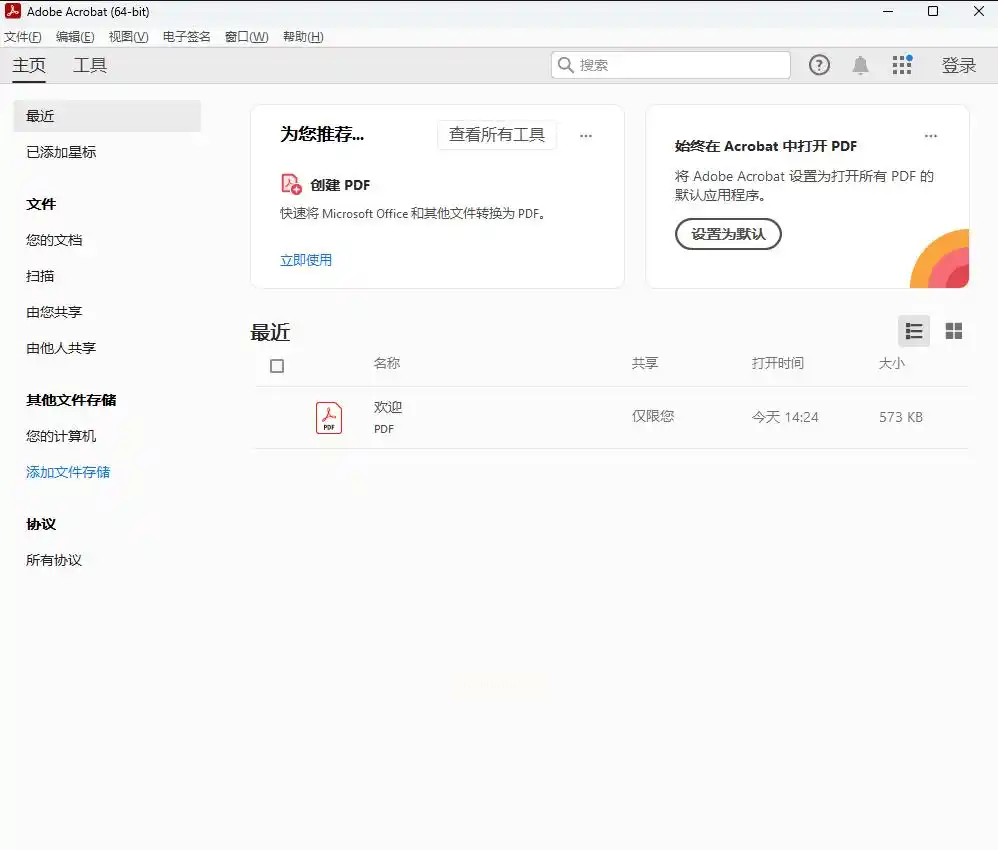Click the help question mark icon
998x850 pixels.
click(x=819, y=65)
